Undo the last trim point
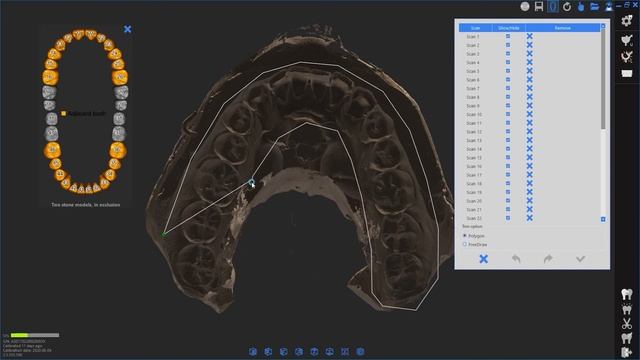Screen dimensions: 640x360 click(x=516, y=259)
